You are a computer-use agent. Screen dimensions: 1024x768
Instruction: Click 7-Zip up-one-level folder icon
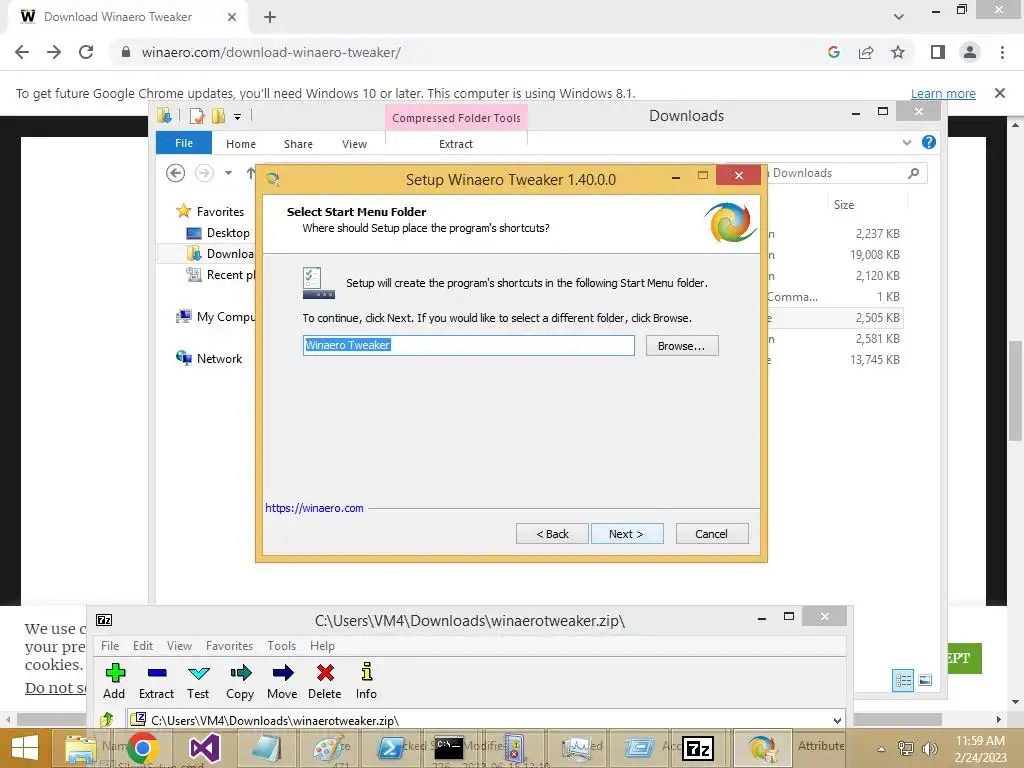(107, 720)
